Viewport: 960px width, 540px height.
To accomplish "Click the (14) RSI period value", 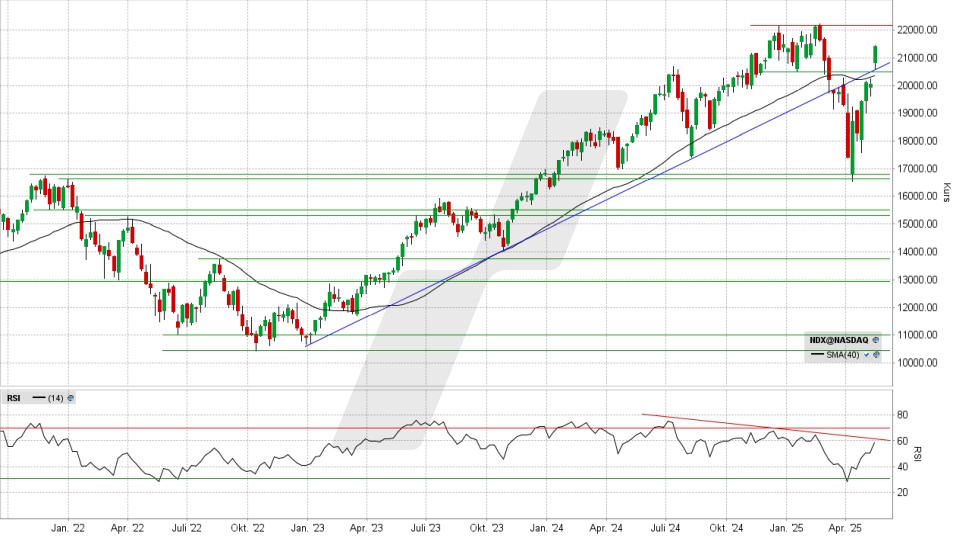I will [56, 398].
